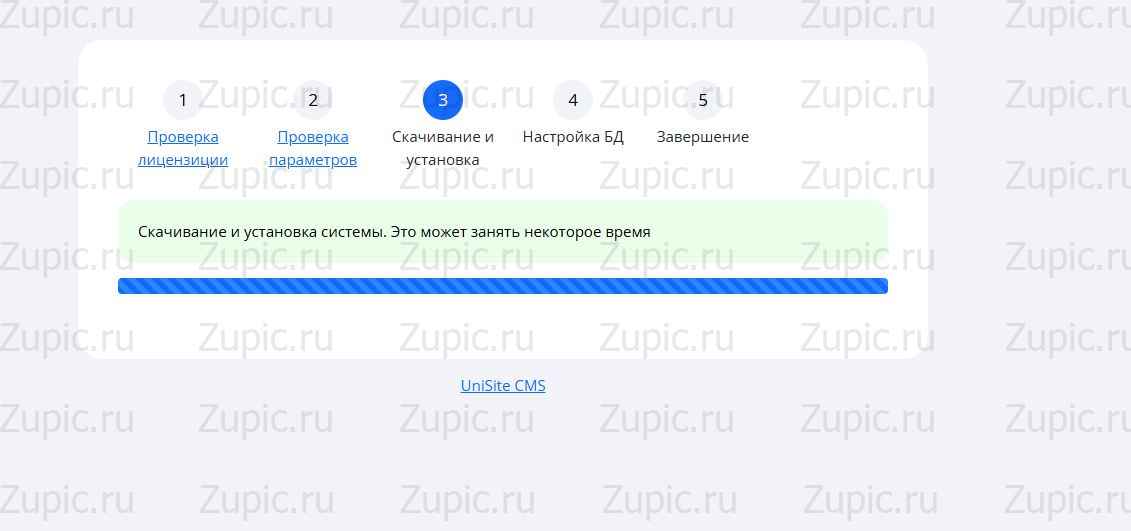Click the word "лицензии" under step 1
The image size is (1131, 531).
click(x=183, y=160)
